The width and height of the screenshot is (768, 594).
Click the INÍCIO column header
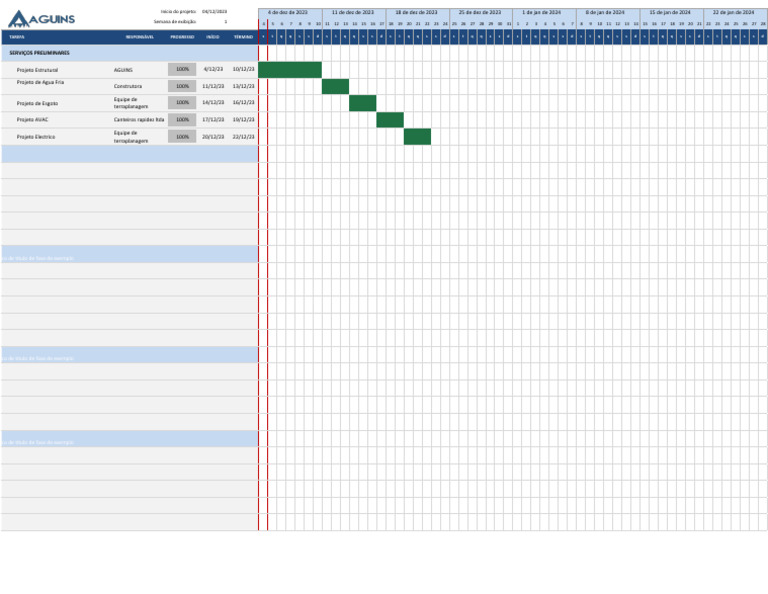[x=213, y=37]
